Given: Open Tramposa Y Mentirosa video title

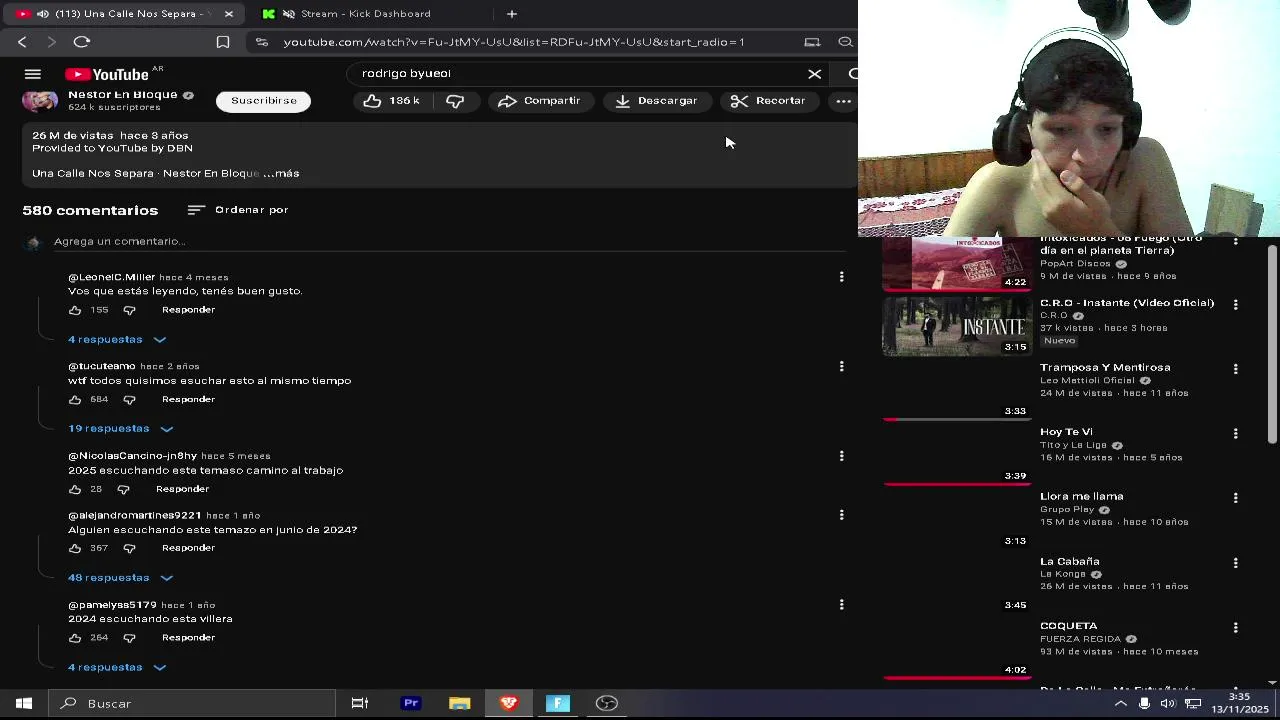Looking at the screenshot, I should [1105, 368].
